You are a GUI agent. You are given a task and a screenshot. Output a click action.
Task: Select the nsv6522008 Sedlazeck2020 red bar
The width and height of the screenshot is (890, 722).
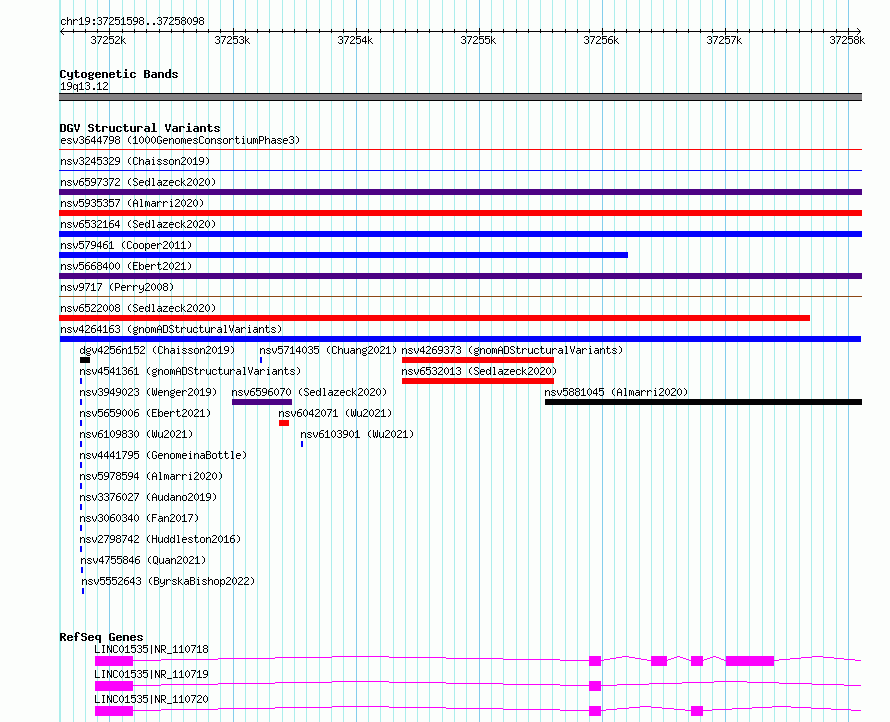coord(434,318)
